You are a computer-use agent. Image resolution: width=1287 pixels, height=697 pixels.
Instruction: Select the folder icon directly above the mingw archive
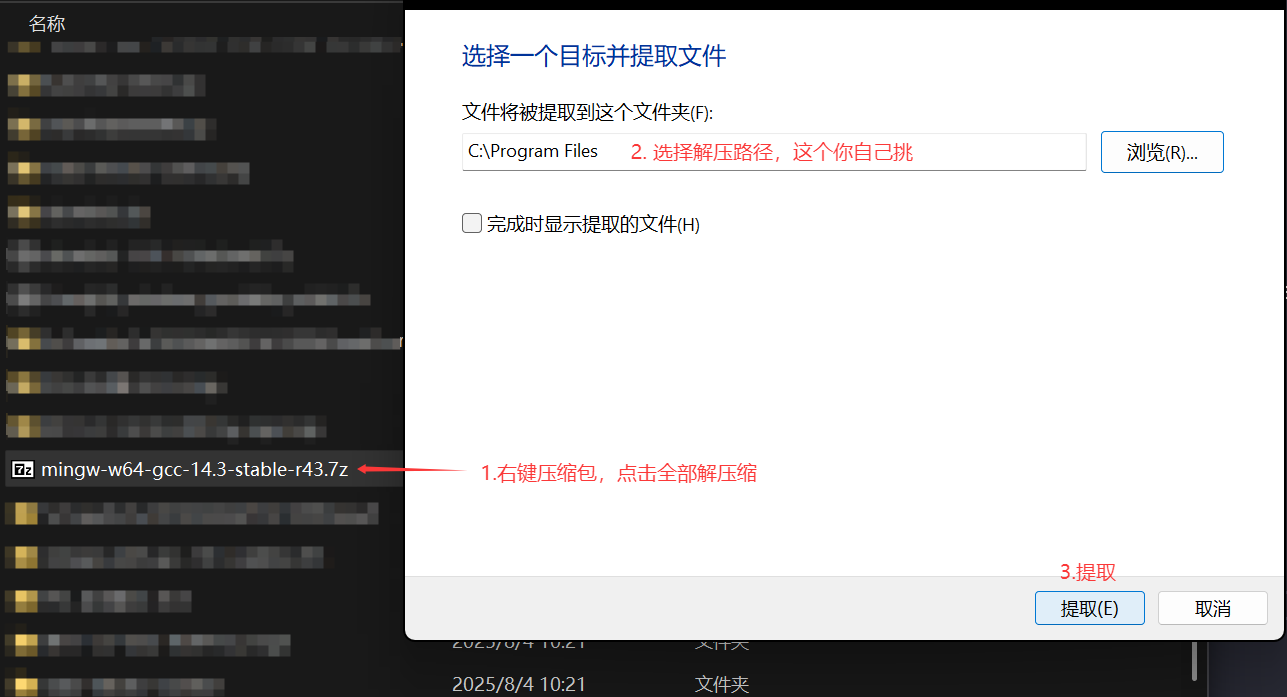pyautogui.click(x=24, y=427)
